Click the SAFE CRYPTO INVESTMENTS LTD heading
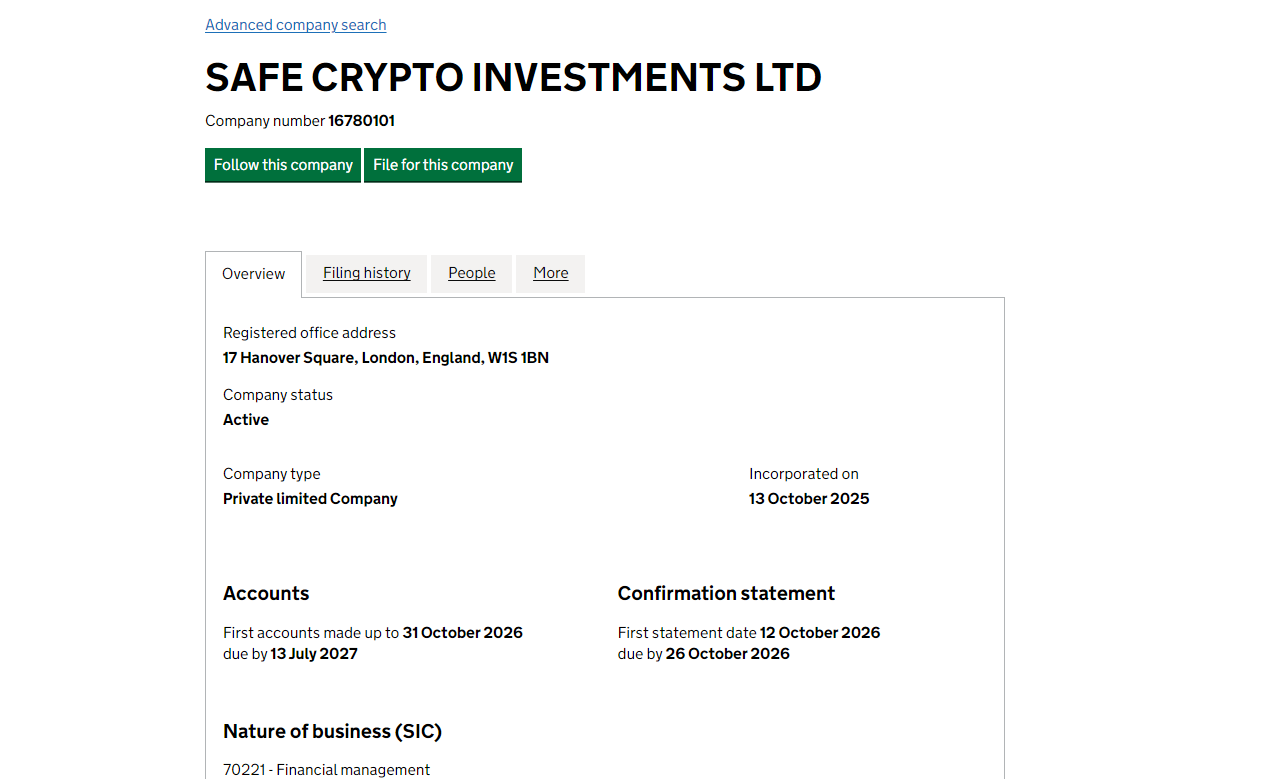The image size is (1279, 779). tap(513, 78)
